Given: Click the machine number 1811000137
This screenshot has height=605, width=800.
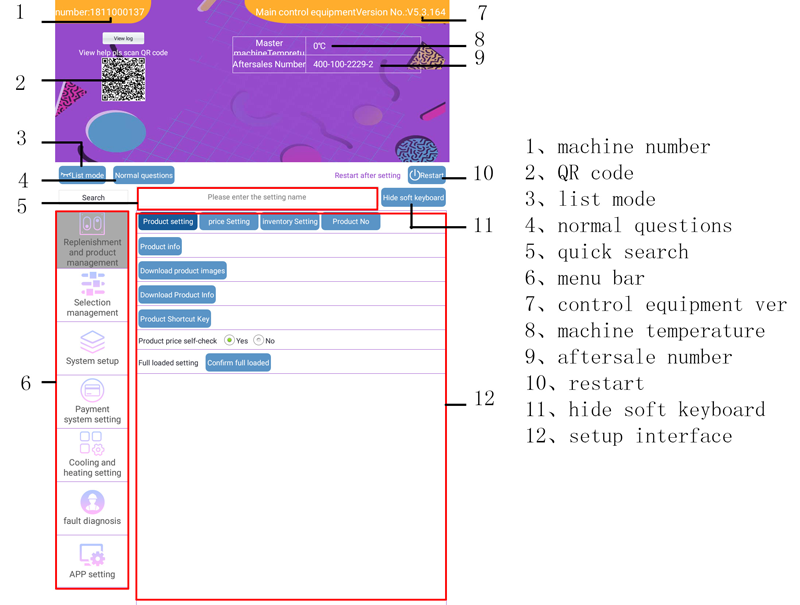Looking at the screenshot, I should pyautogui.click(x=117, y=12).
